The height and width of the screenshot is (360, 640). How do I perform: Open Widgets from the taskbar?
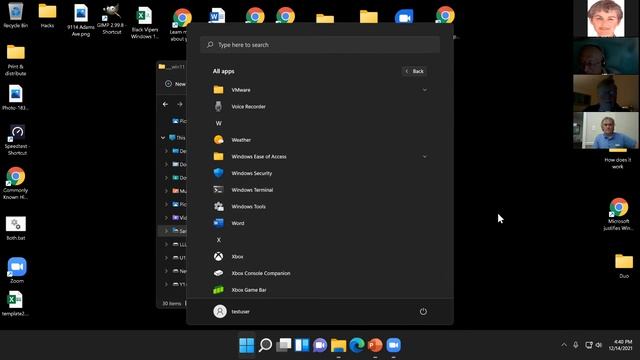[302, 345]
